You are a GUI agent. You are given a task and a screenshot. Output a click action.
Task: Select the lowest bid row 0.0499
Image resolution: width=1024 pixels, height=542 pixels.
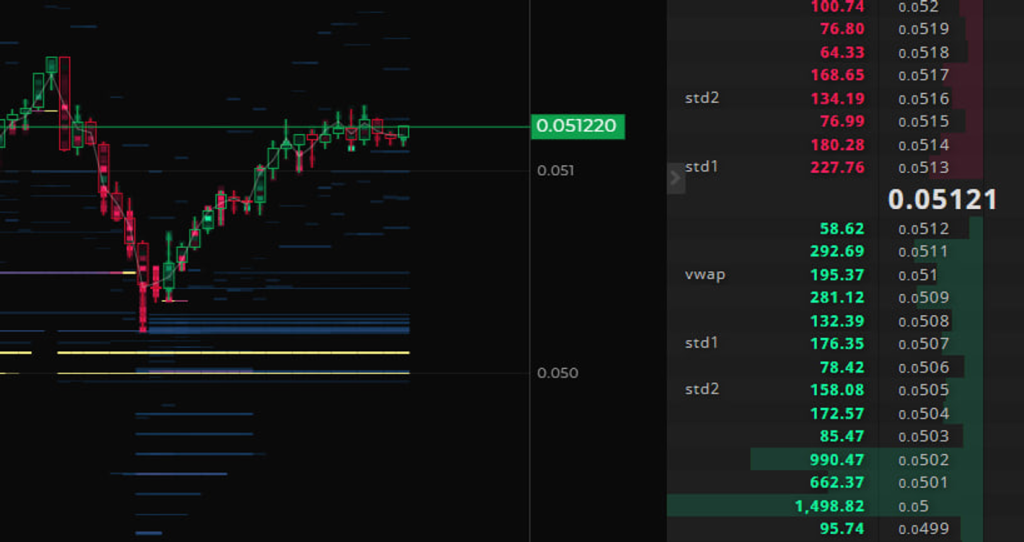(x=919, y=529)
